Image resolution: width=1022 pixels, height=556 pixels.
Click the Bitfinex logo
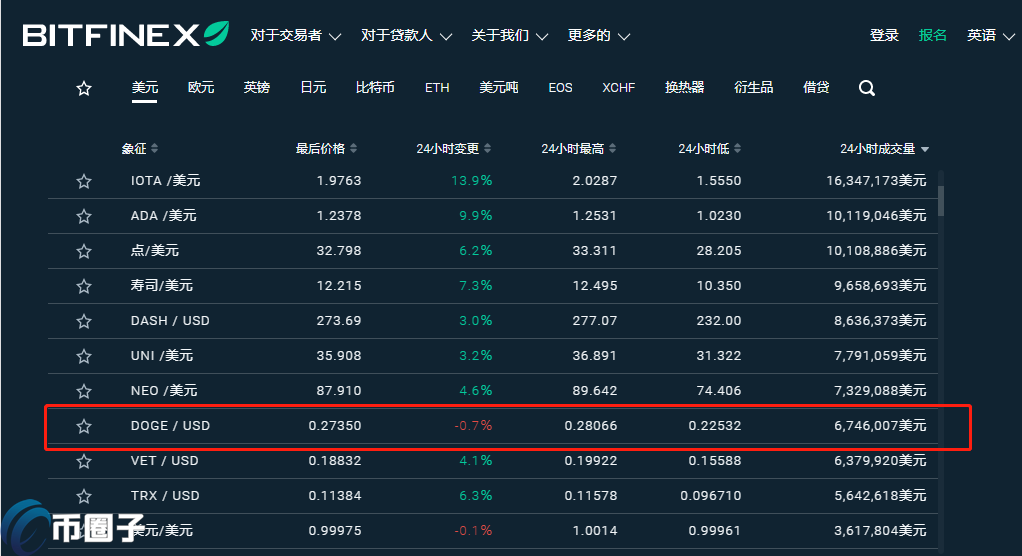[x=126, y=35]
